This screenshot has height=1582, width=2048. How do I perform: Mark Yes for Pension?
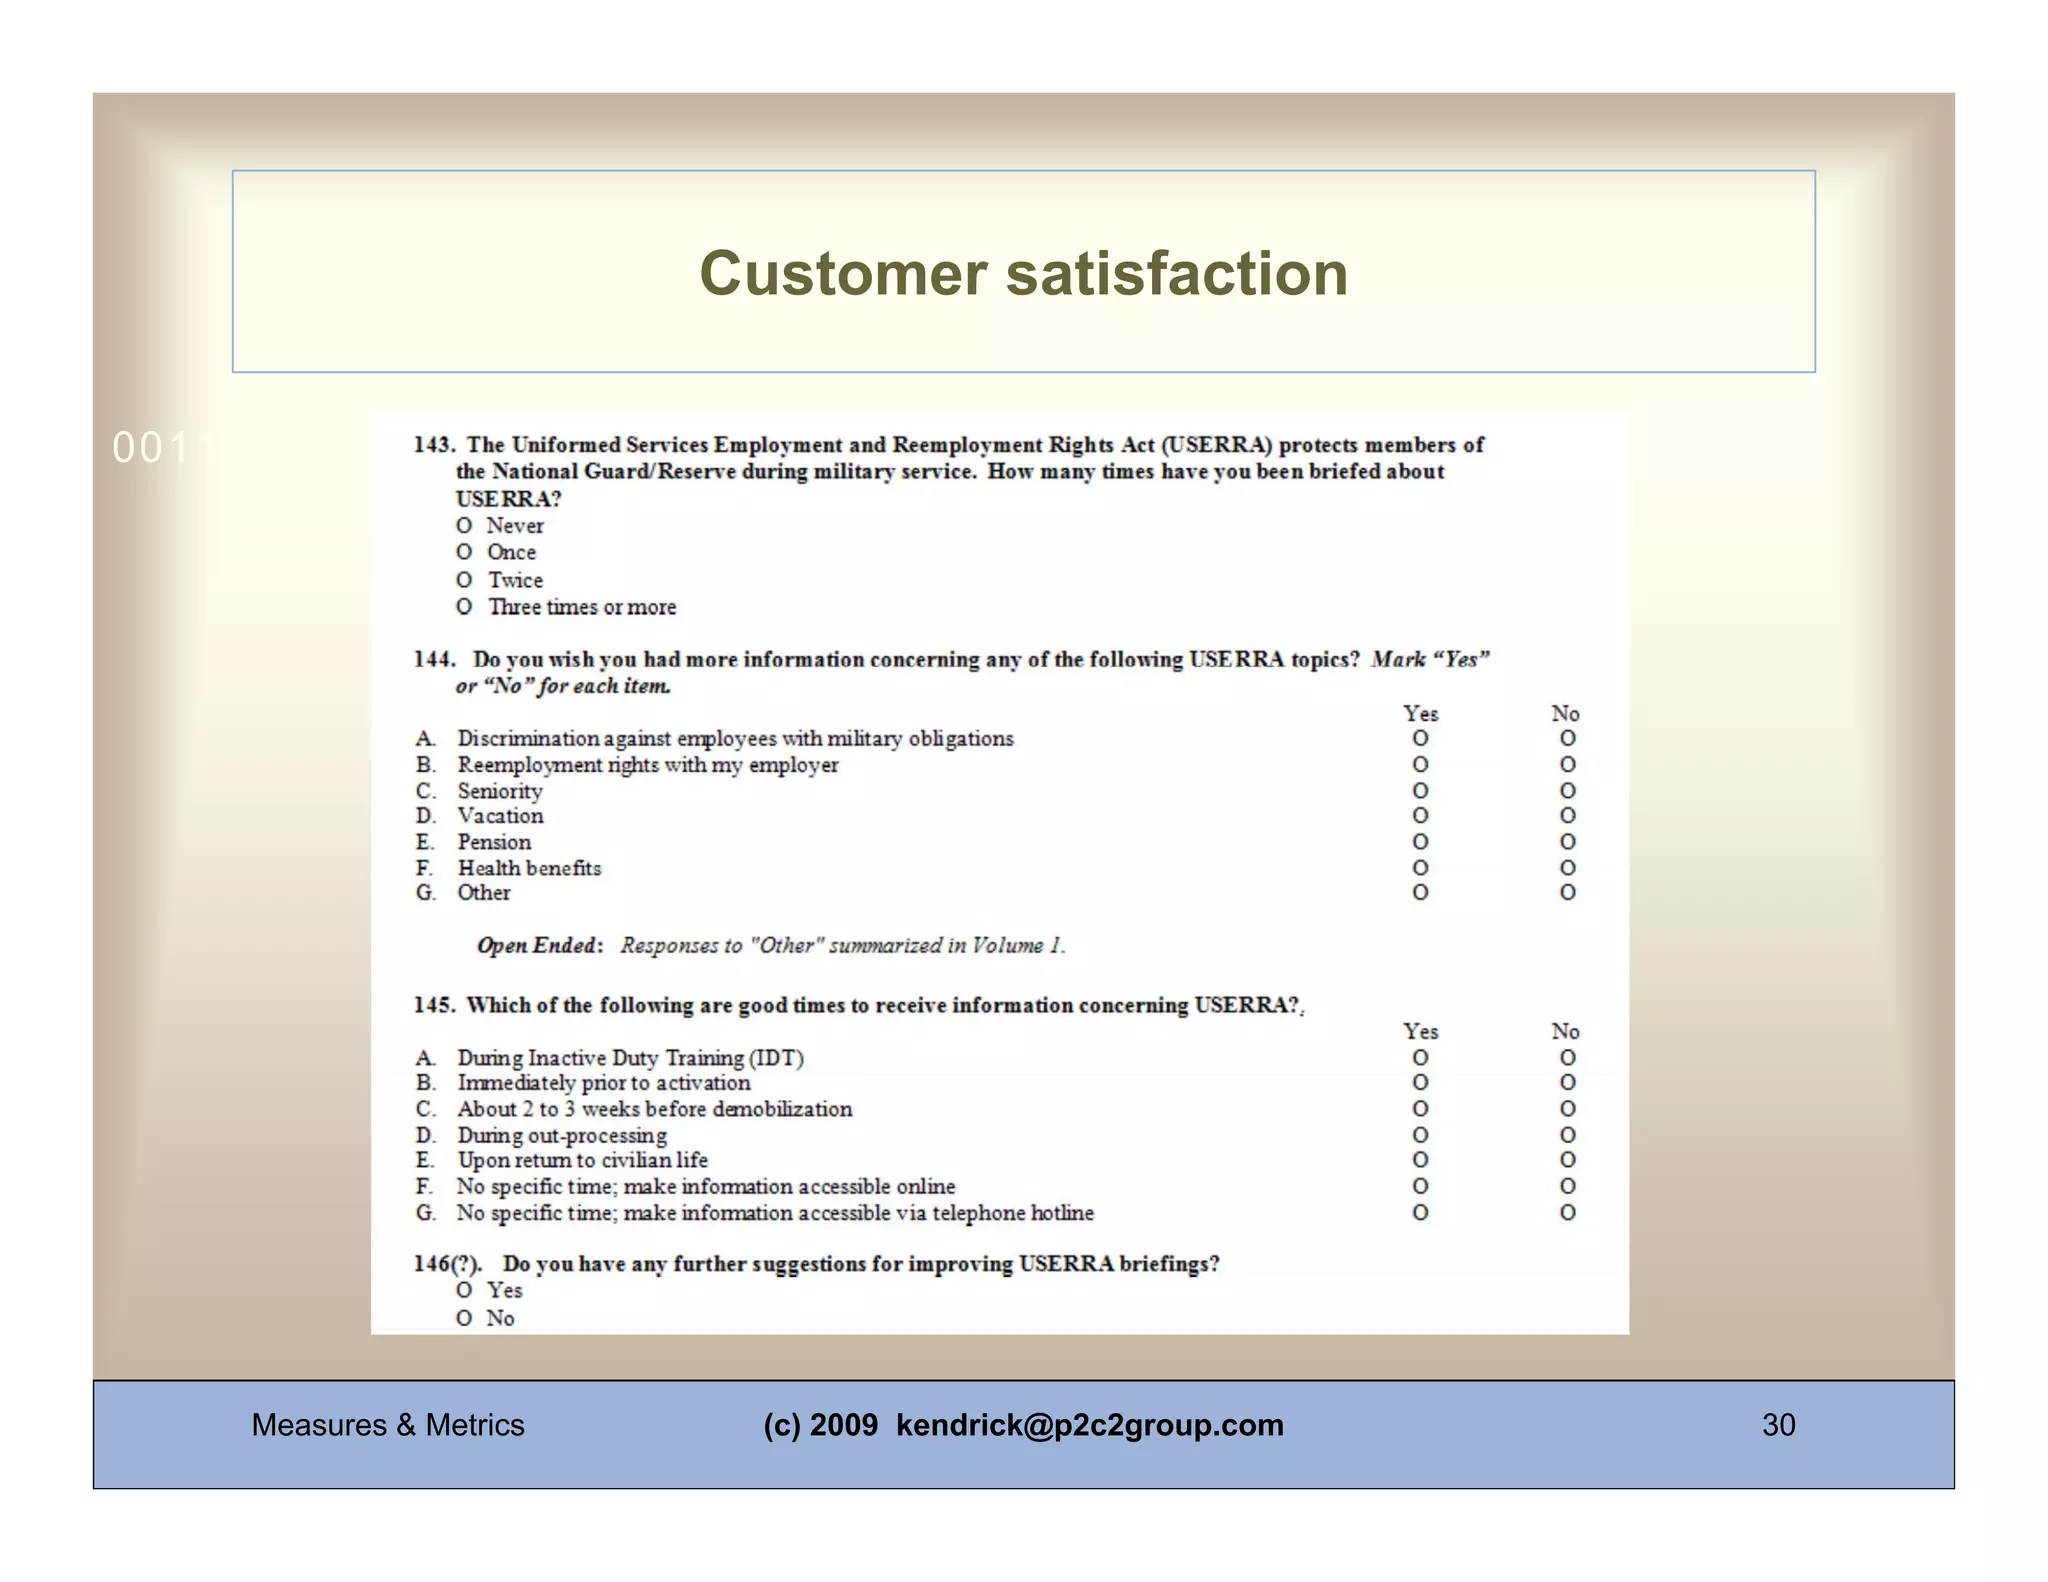pos(1420,842)
